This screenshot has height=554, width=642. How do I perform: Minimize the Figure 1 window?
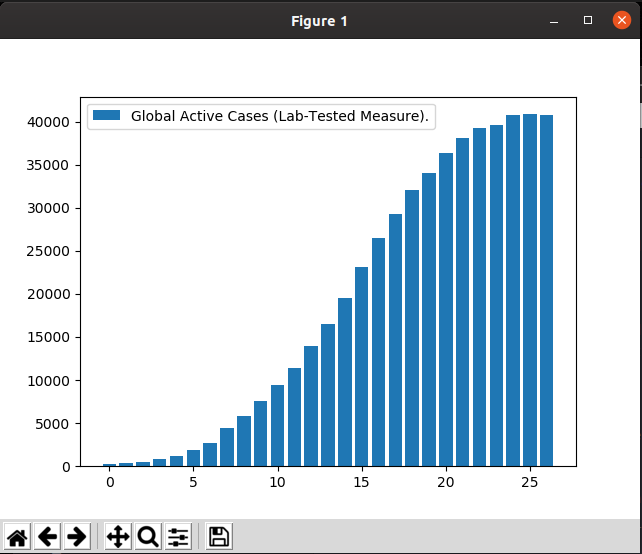pyautogui.click(x=554, y=20)
